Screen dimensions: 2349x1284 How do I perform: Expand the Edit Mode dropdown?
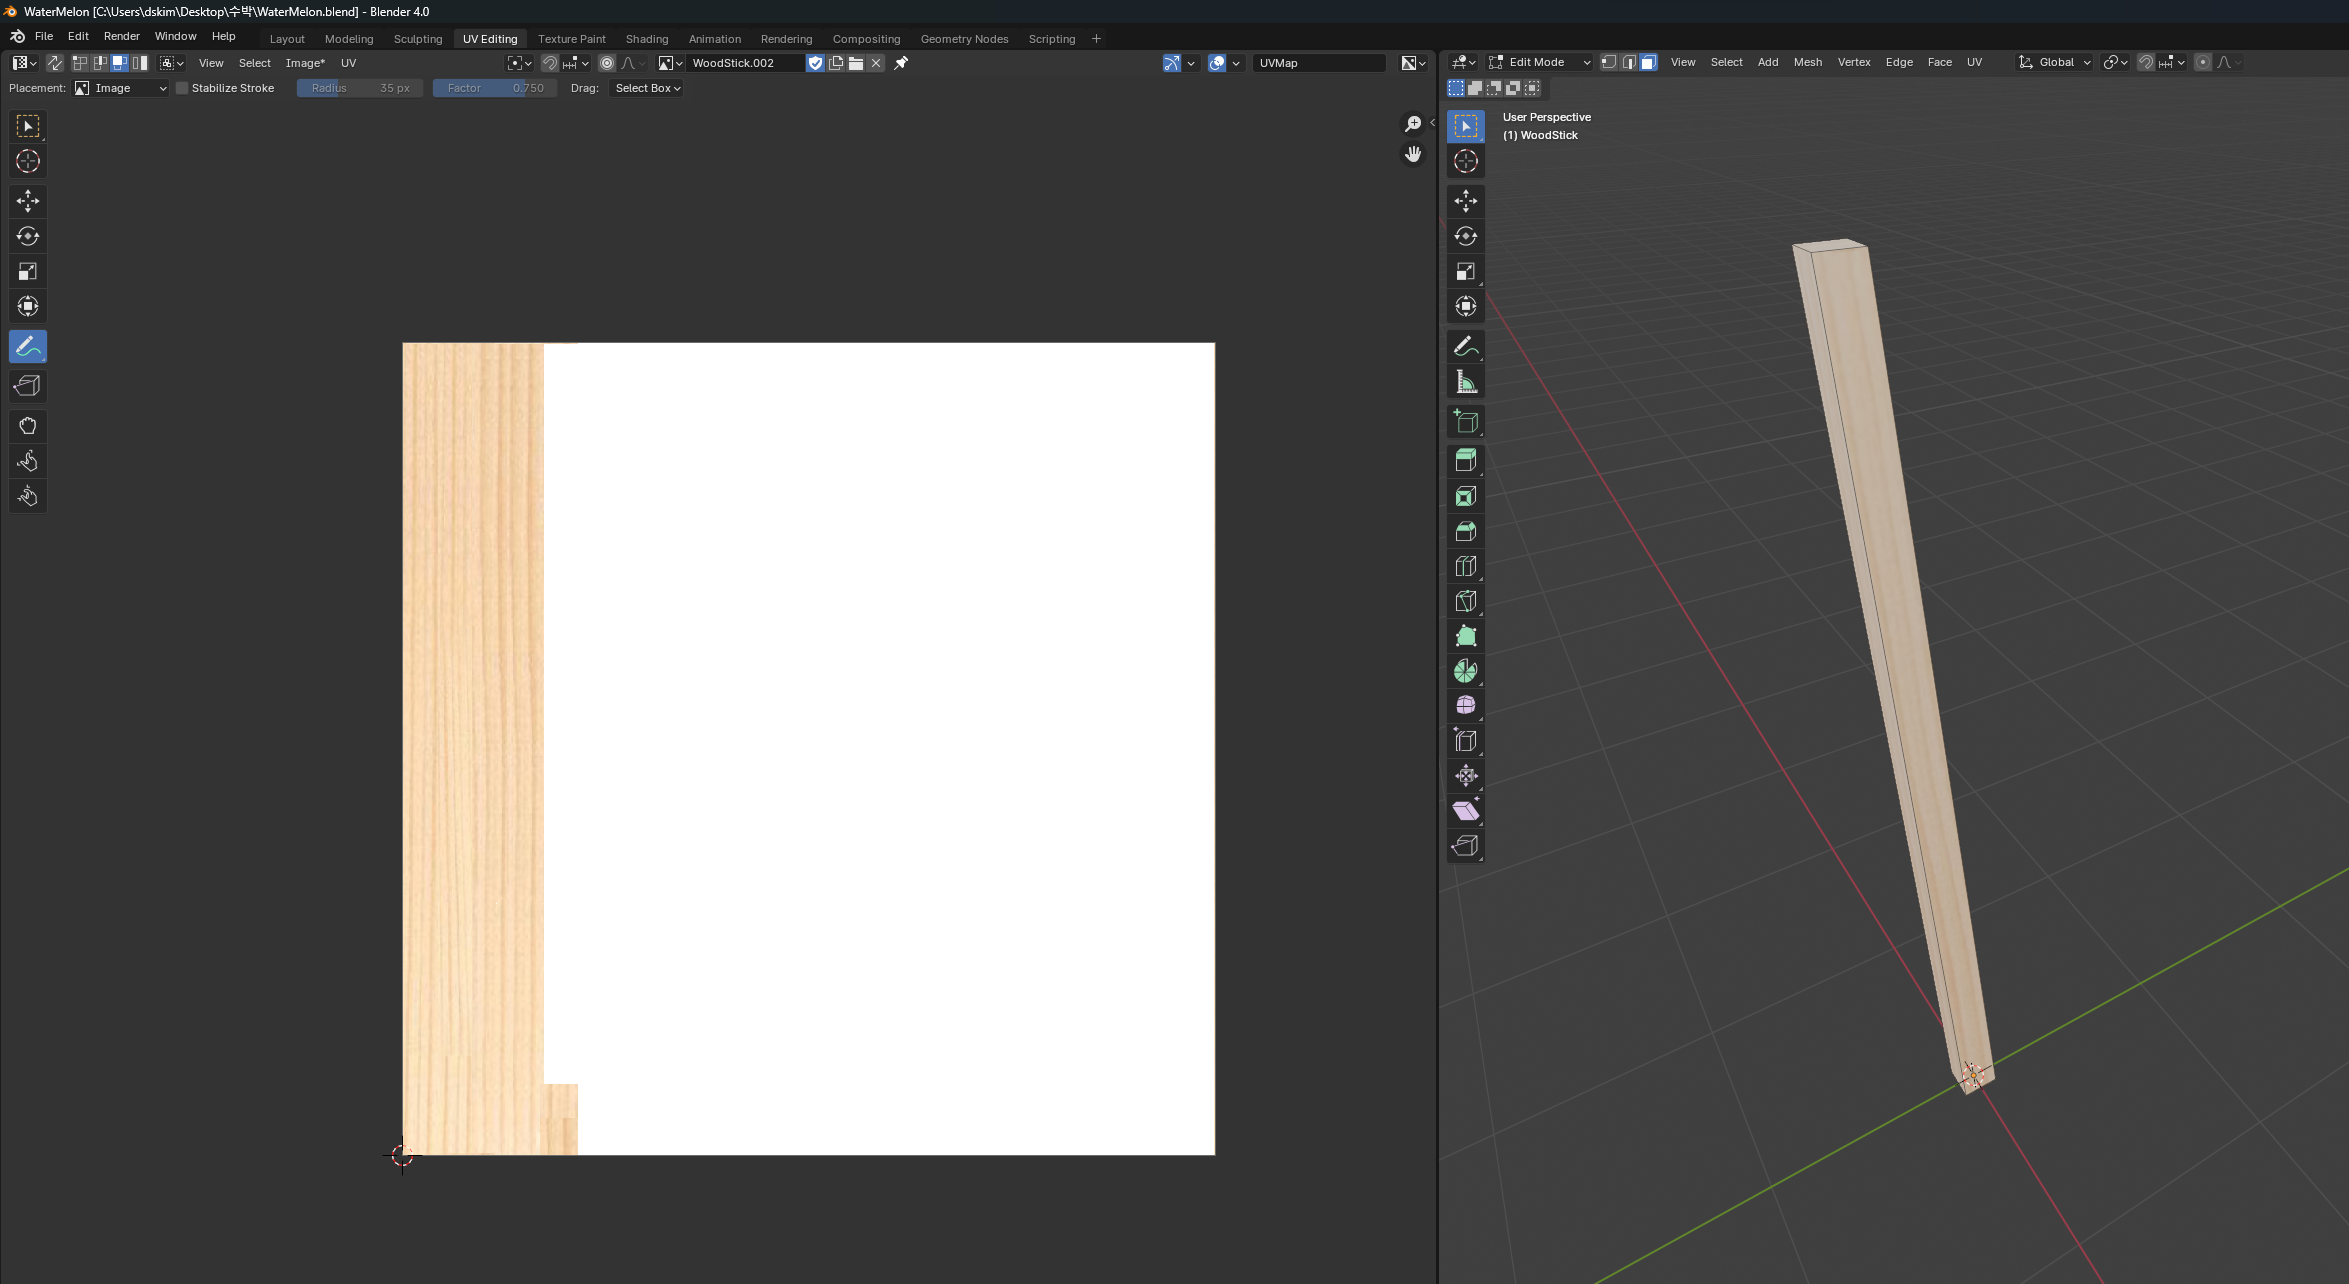click(1539, 62)
